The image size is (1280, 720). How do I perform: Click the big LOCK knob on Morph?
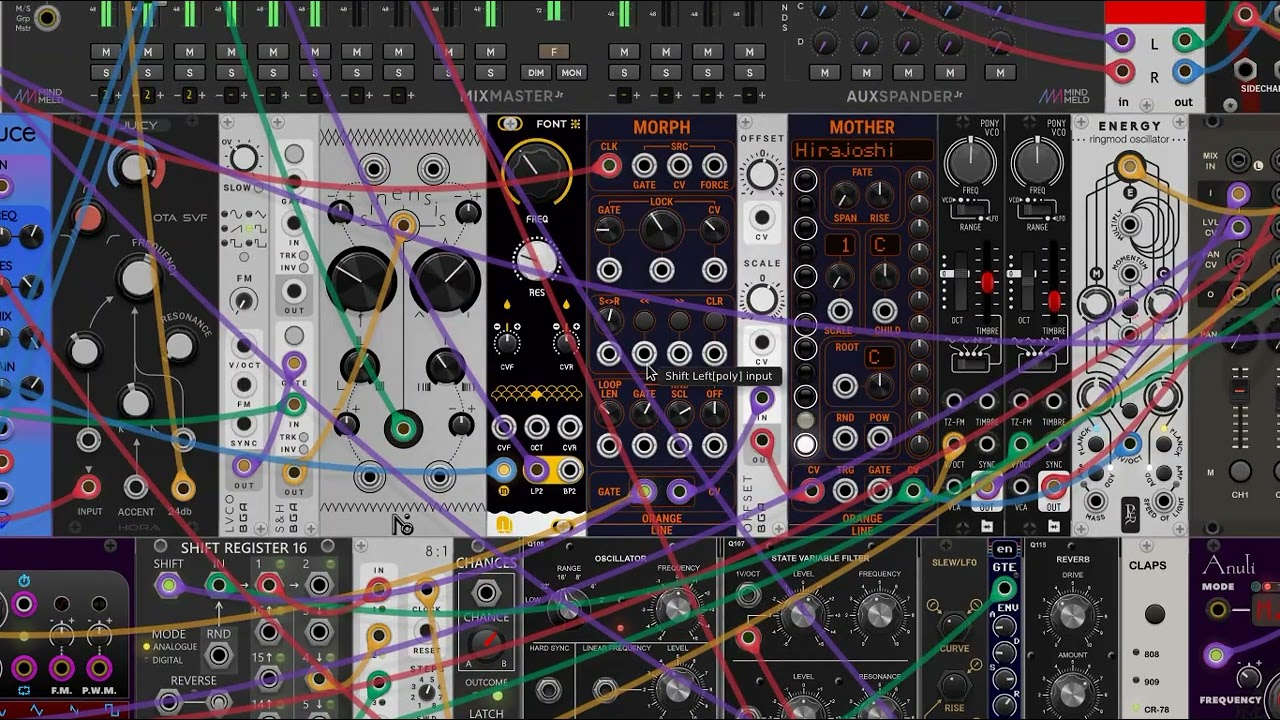pos(661,232)
